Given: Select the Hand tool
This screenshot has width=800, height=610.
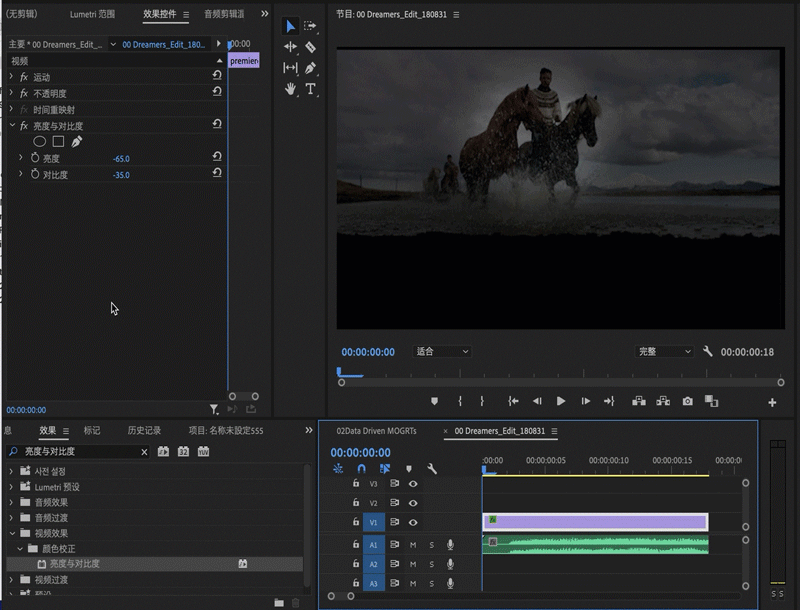Looking at the screenshot, I should [290, 89].
